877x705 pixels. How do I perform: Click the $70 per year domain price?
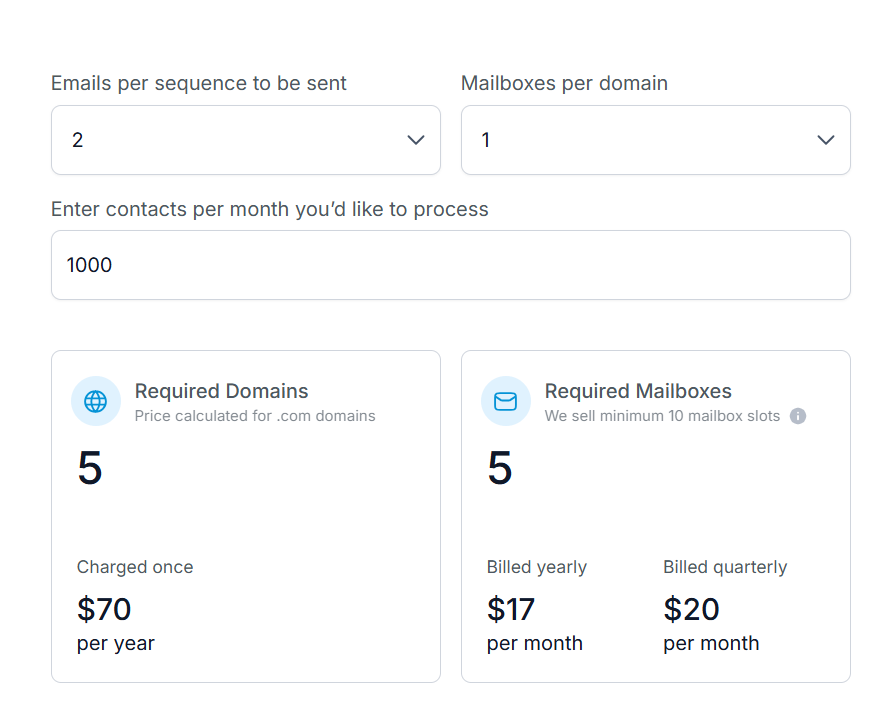104,609
